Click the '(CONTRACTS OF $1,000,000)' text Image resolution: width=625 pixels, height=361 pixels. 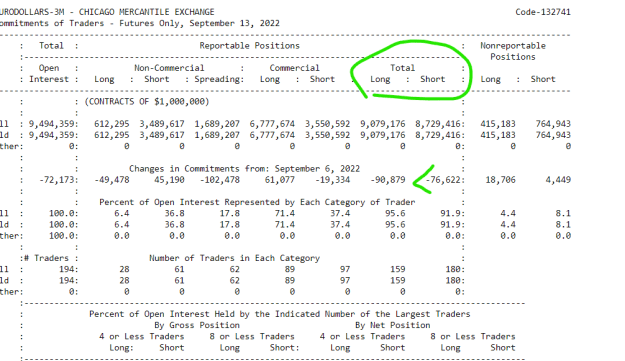[x=147, y=102]
